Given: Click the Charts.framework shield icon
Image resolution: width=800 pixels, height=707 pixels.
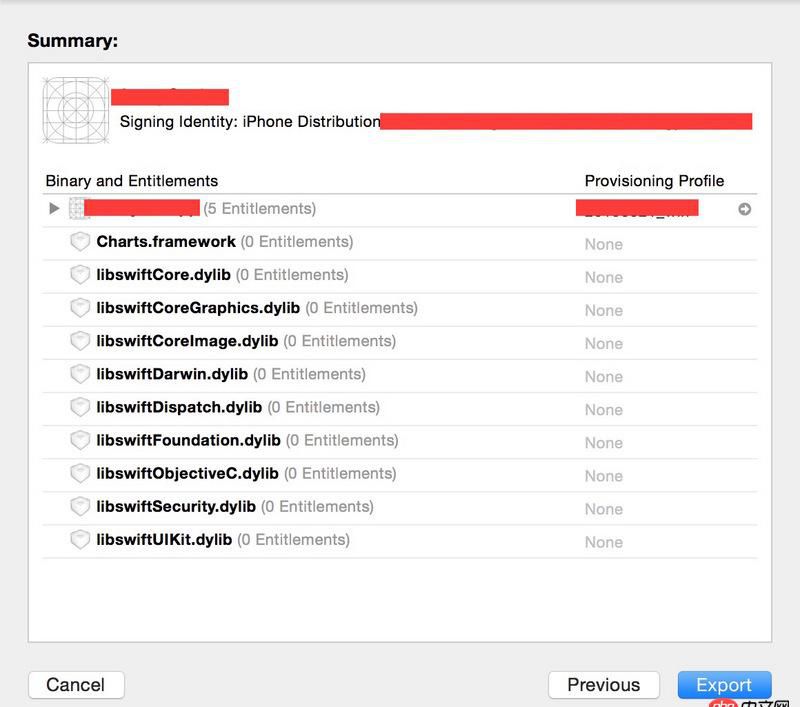Looking at the screenshot, I should pos(80,242).
